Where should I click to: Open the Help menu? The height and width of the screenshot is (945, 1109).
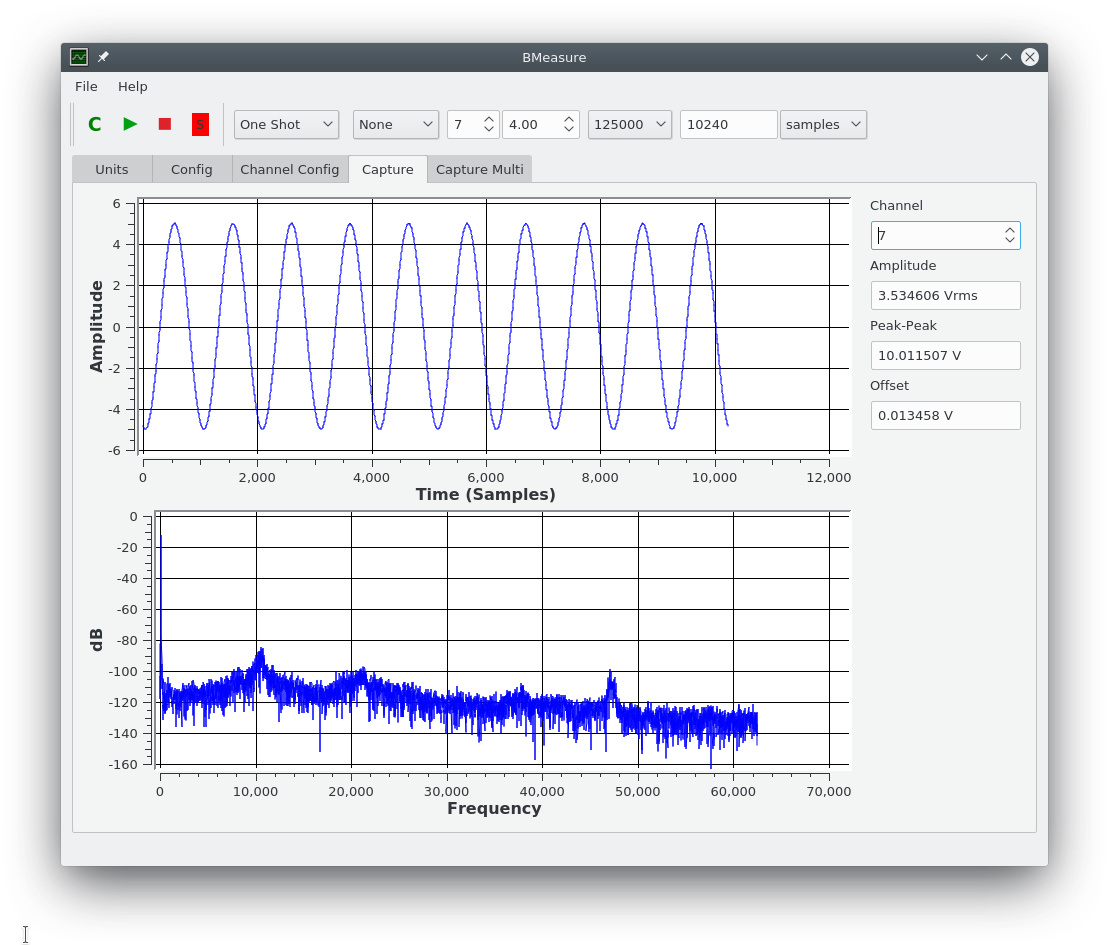point(132,87)
